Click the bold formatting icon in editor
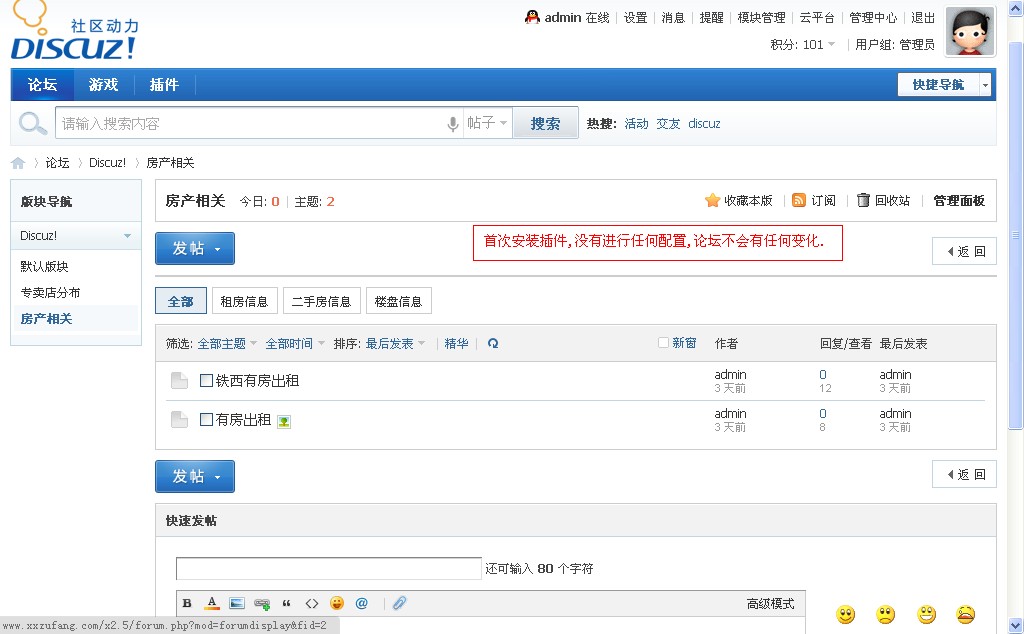 pyautogui.click(x=187, y=603)
